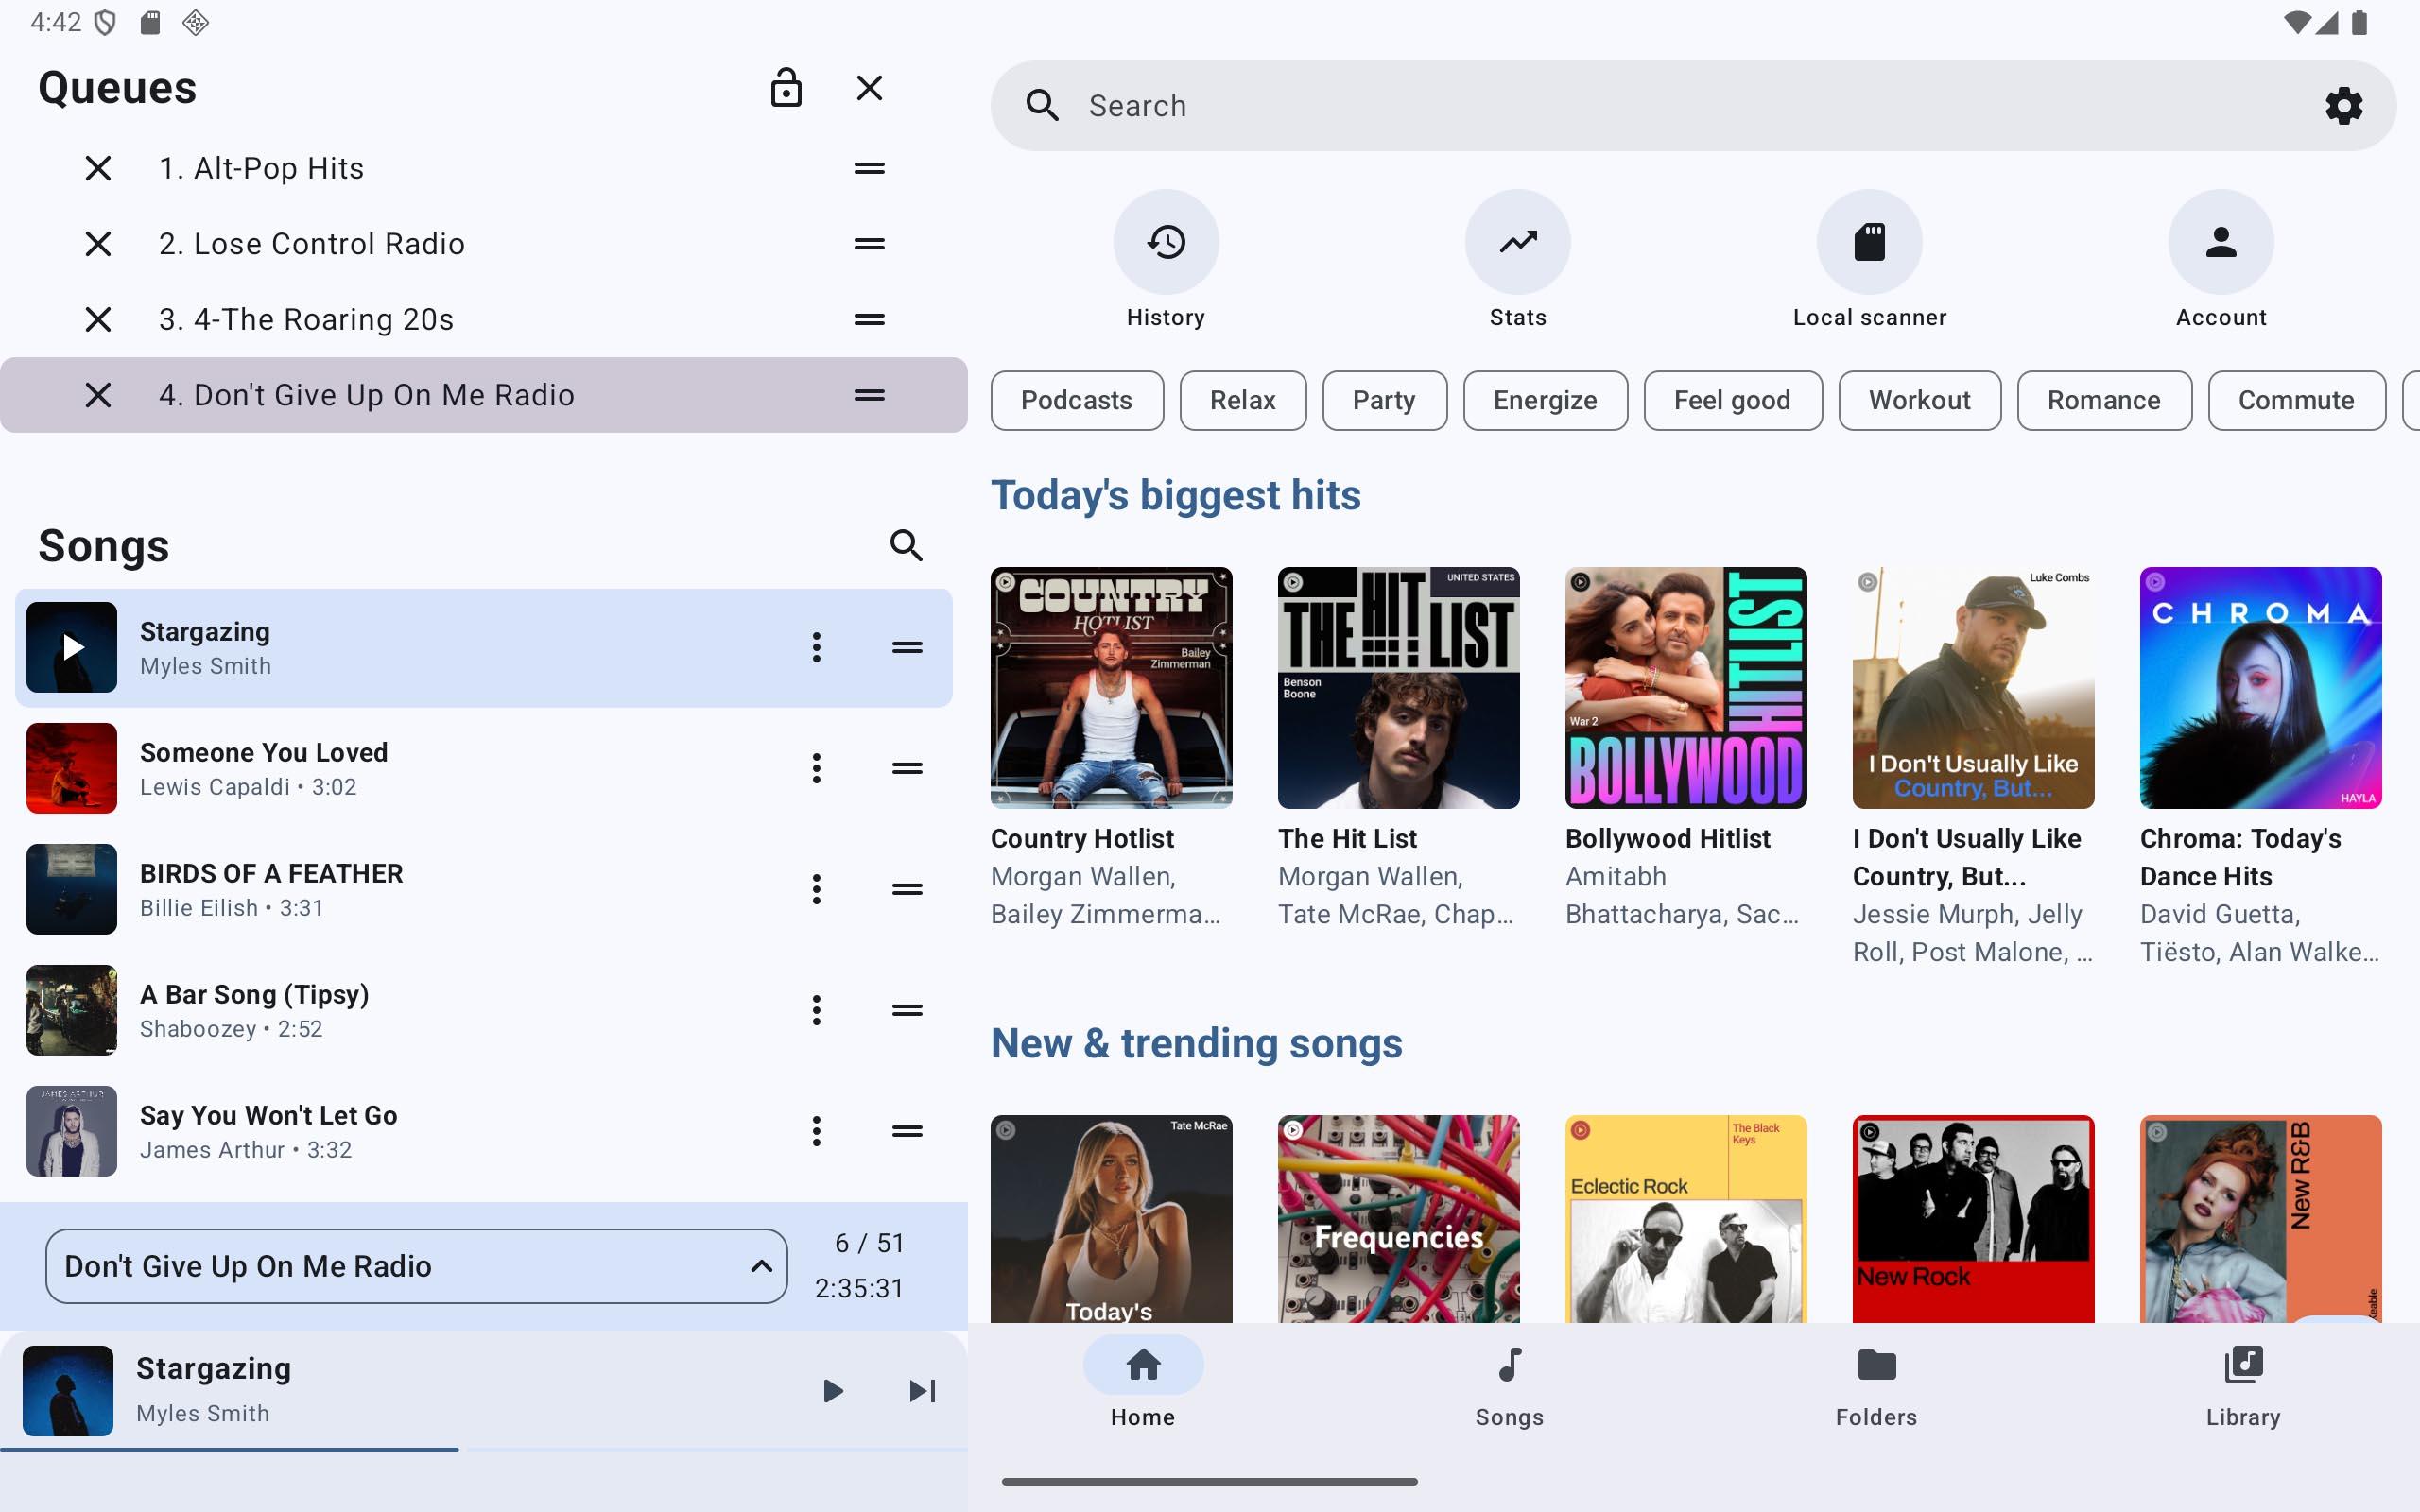Screen dimensions: 2420x1512
Task: Collapse the Don't Give Up On Me Radio selector
Action: click(x=761, y=1266)
